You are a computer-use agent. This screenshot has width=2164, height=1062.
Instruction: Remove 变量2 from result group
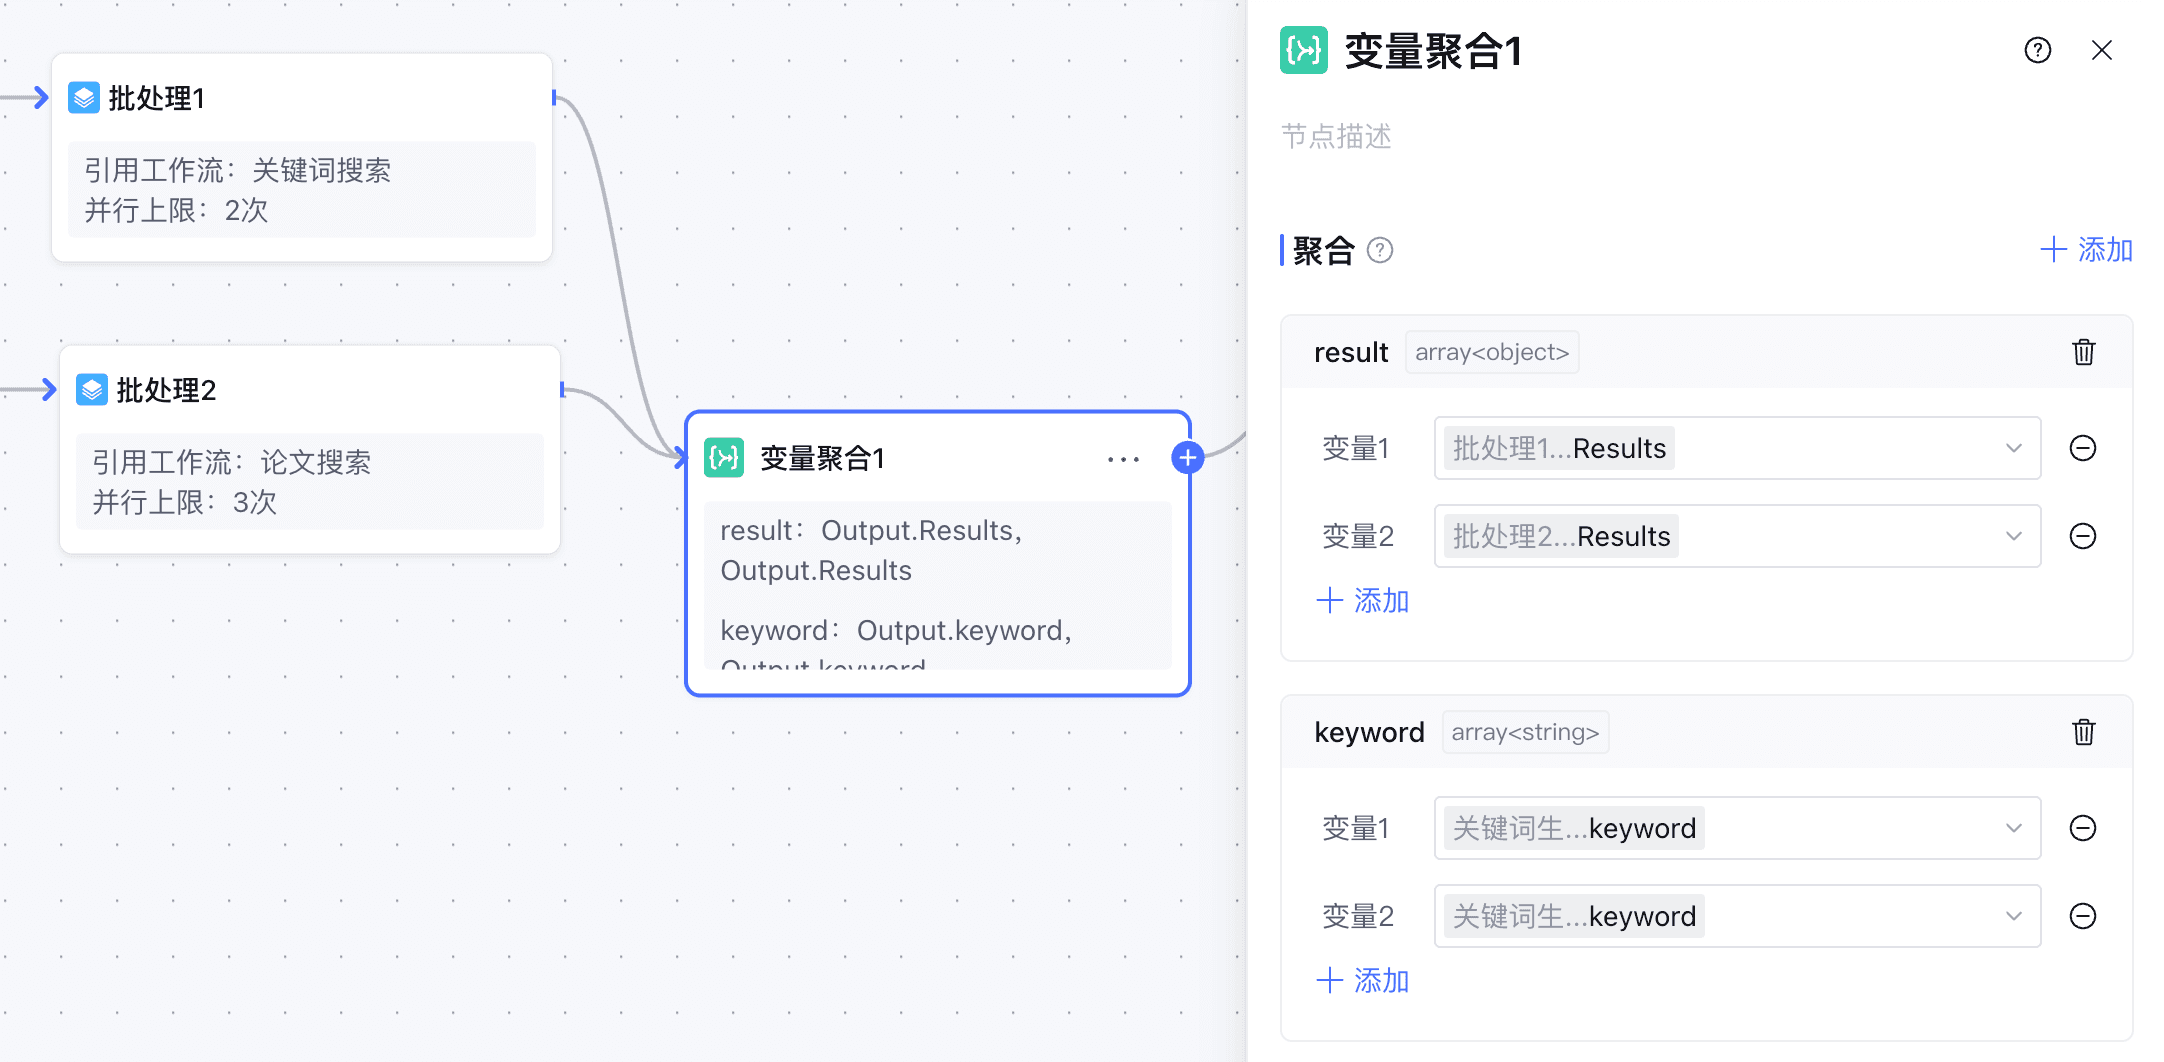[x=2082, y=536]
